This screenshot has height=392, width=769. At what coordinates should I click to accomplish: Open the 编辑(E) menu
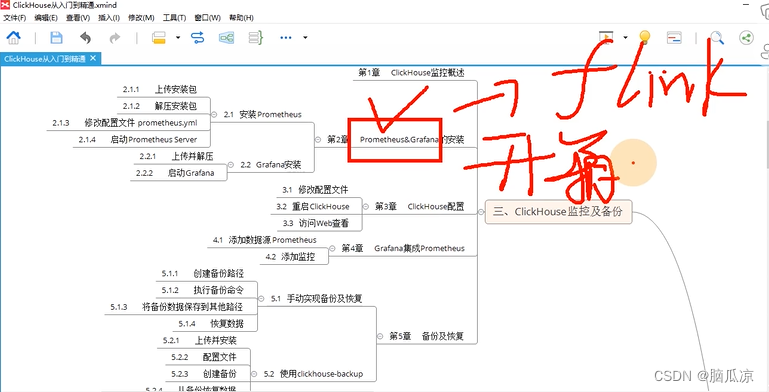(46, 18)
